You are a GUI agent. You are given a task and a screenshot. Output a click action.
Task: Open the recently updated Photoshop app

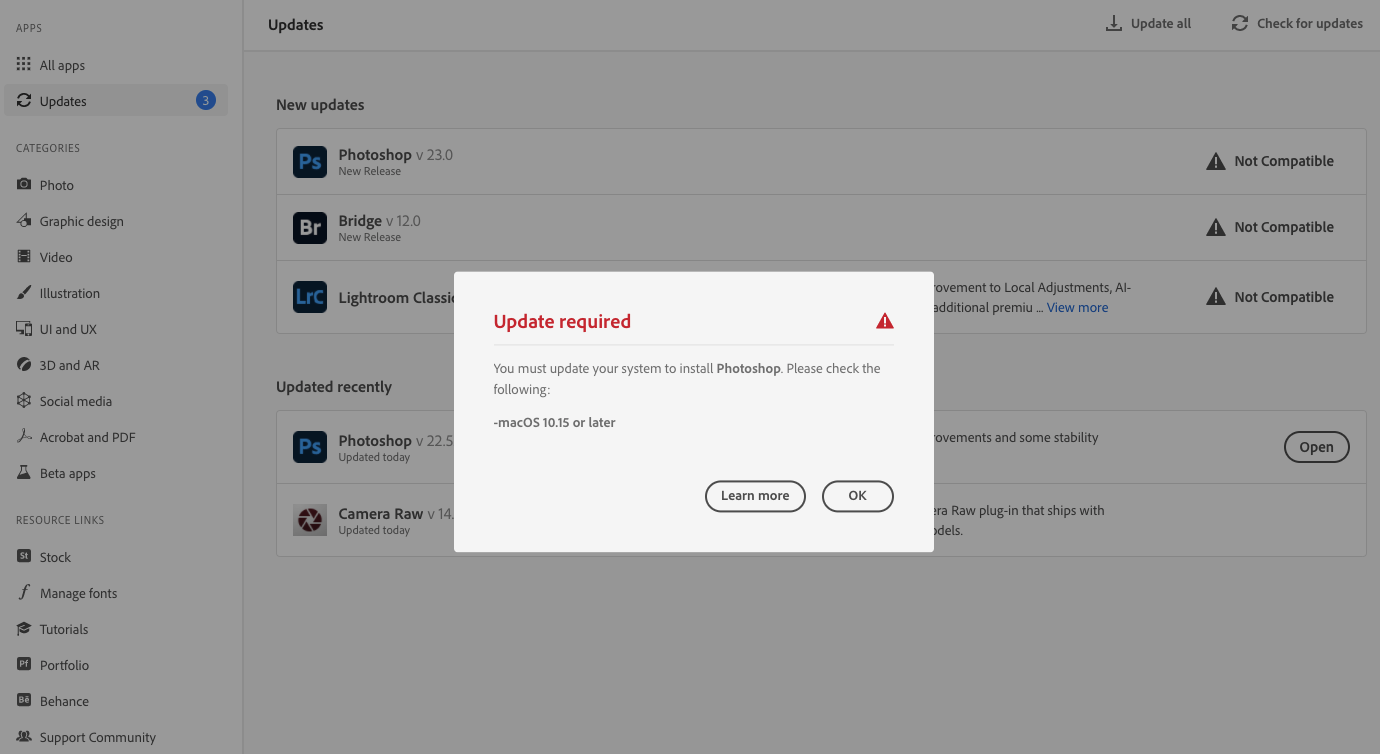1316,447
